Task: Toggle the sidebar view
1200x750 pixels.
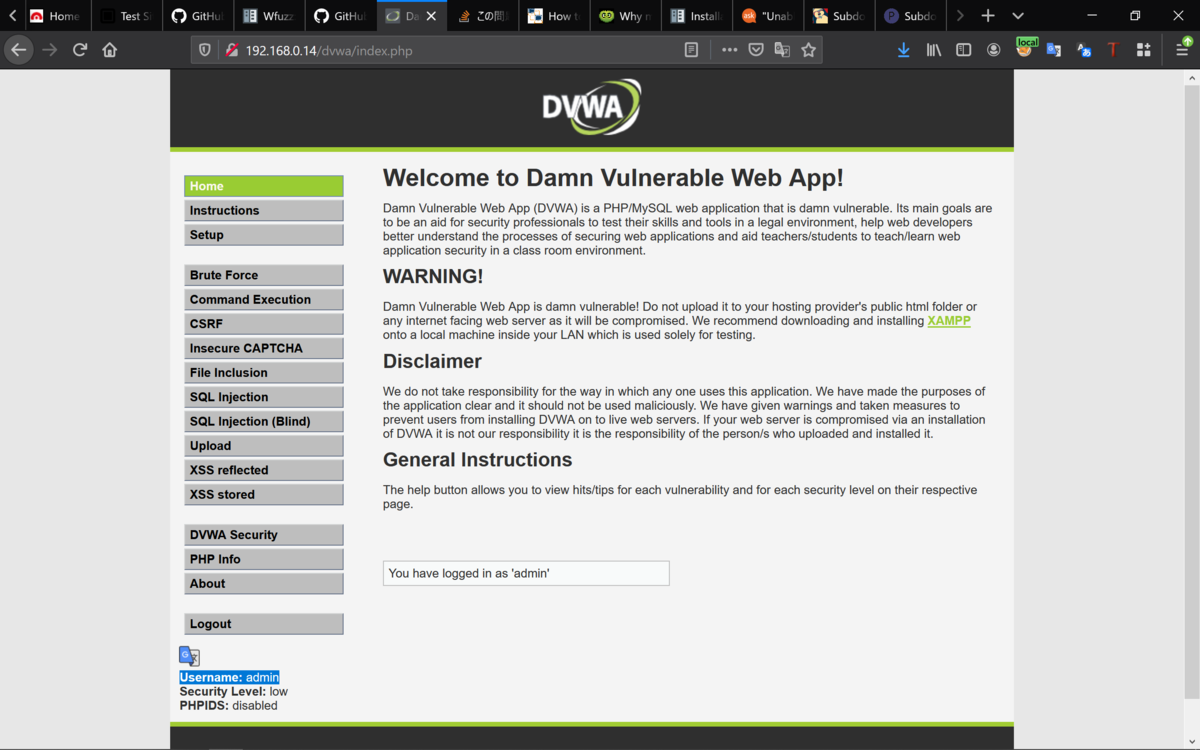Action: click(x=963, y=50)
